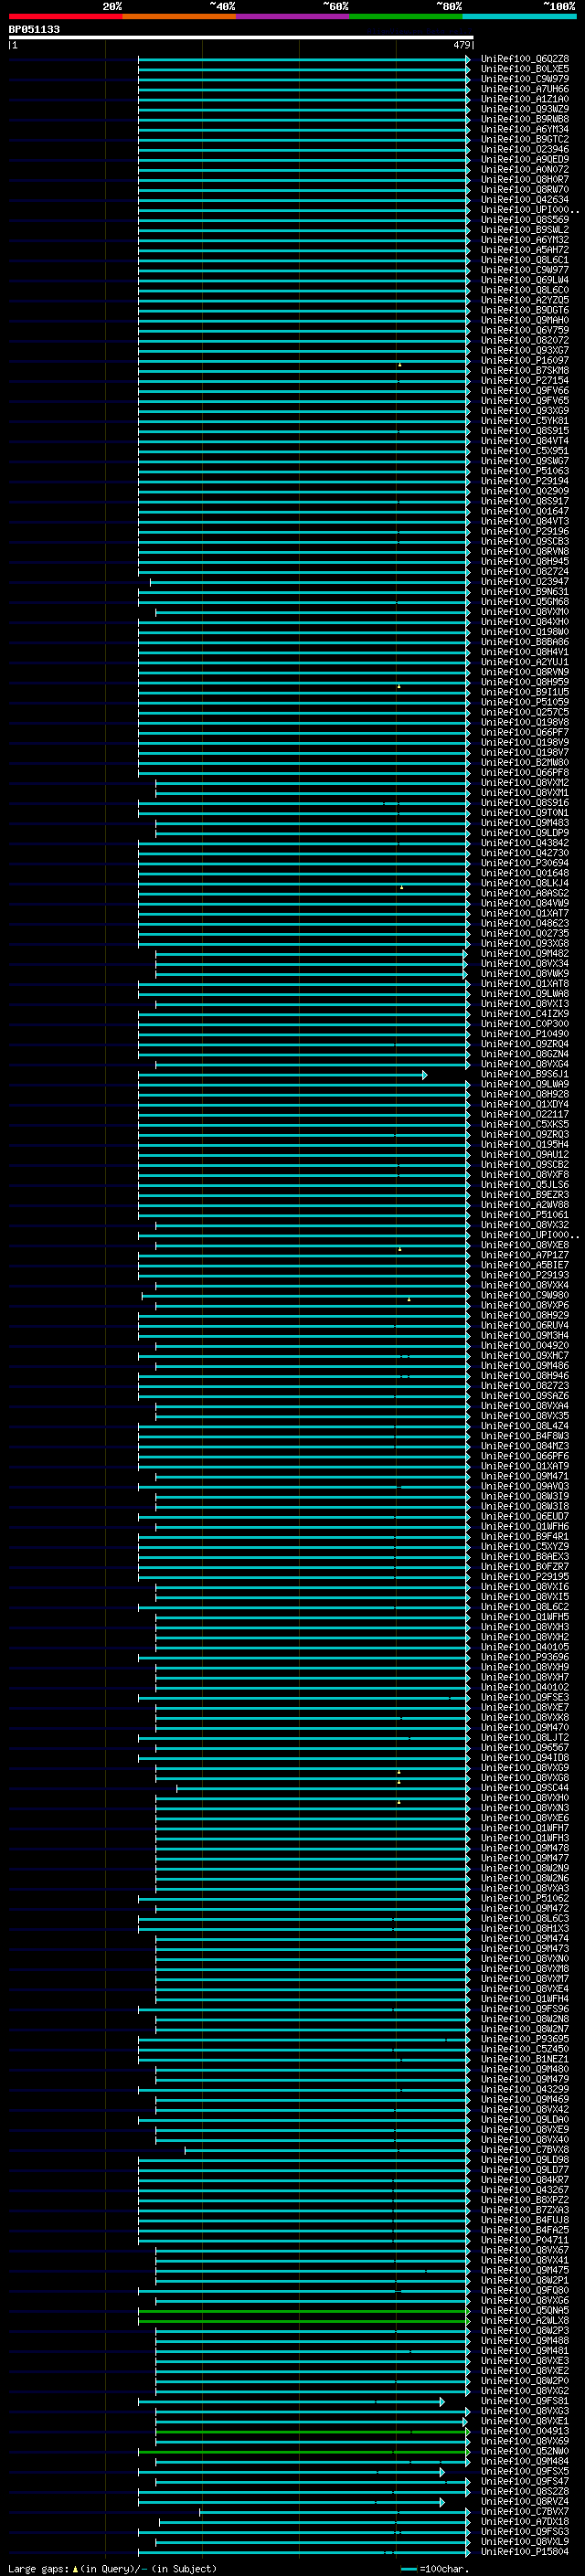Select hit label UniRef100_P29195
The width and height of the screenshot is (585, 2576).
point(525,1577)
